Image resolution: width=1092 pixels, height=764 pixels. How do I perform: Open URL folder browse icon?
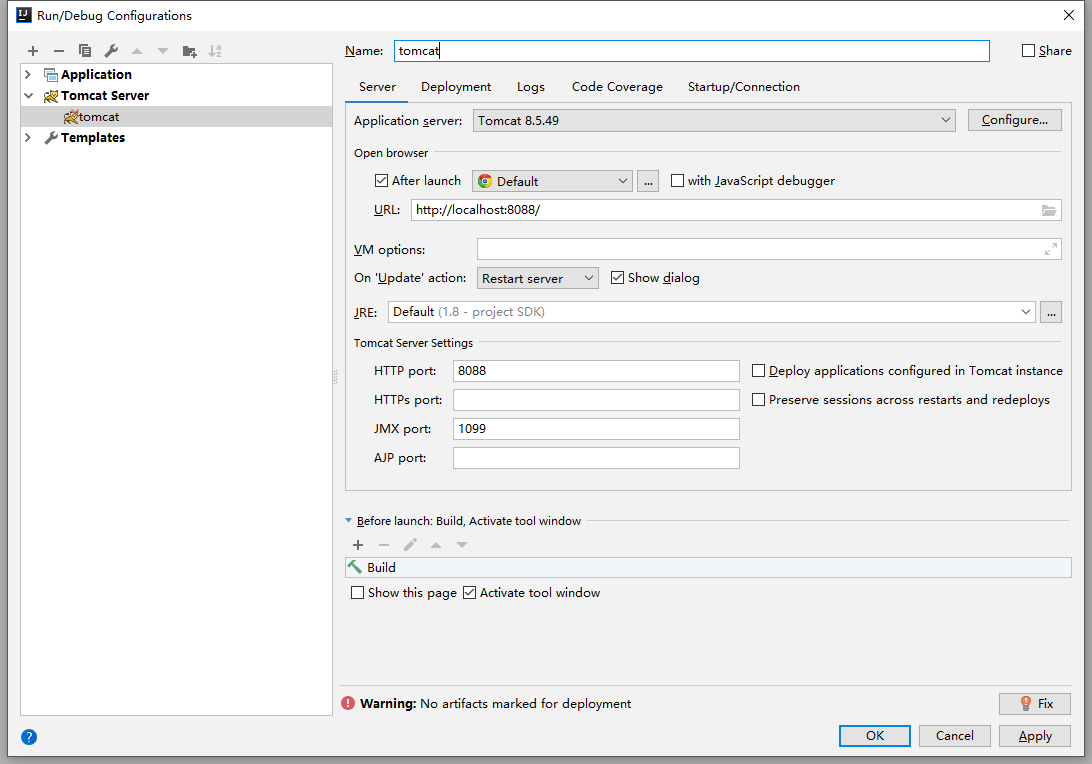click(x=1049, y=210)
